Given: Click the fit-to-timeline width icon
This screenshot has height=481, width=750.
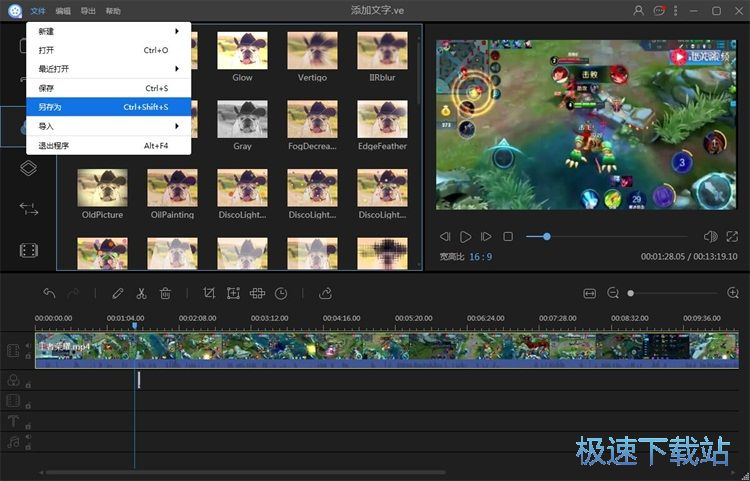Looking at the screenshot, I should coord(590,293).
